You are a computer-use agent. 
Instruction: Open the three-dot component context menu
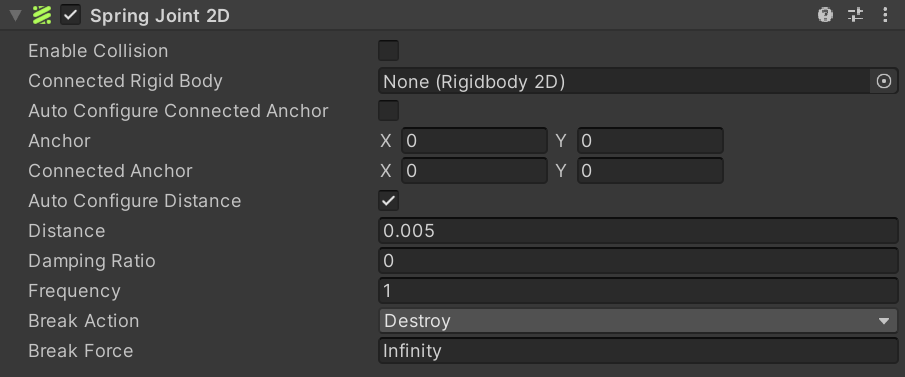click(885, 15)
